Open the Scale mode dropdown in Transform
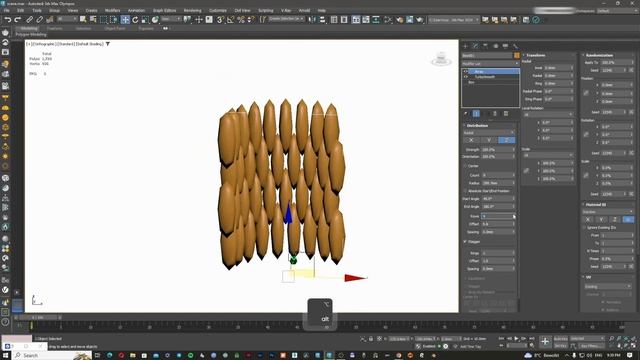The height and width of the screenshot is (360, 640). pyautogui.click(x=548, y=155)
